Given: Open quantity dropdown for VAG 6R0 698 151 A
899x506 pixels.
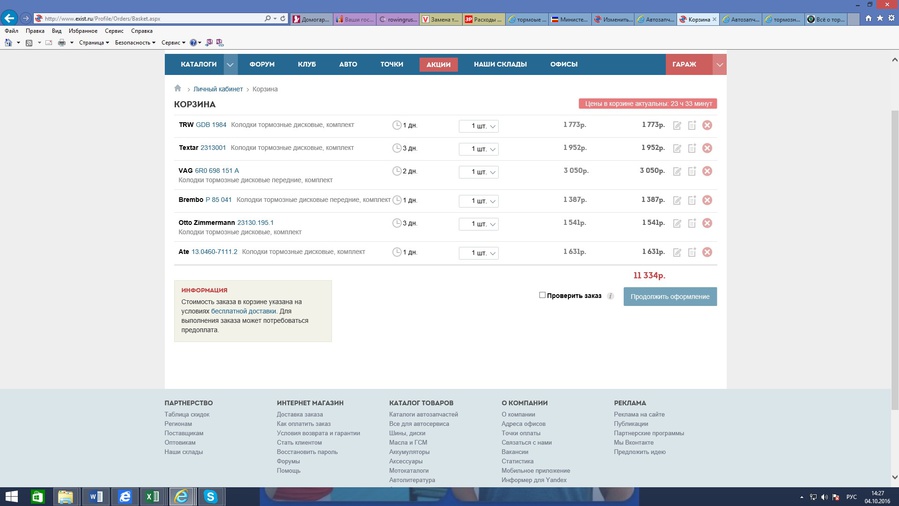Looking at the screenshot, I should (x=479, y=171).
